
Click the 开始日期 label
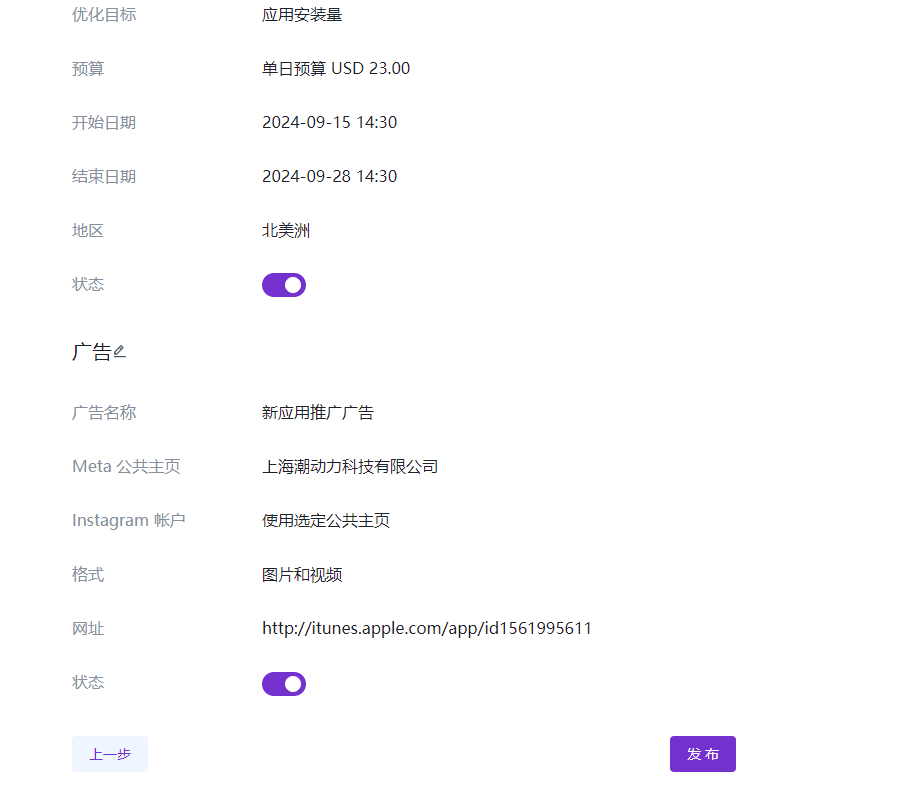tap(104, 123)
